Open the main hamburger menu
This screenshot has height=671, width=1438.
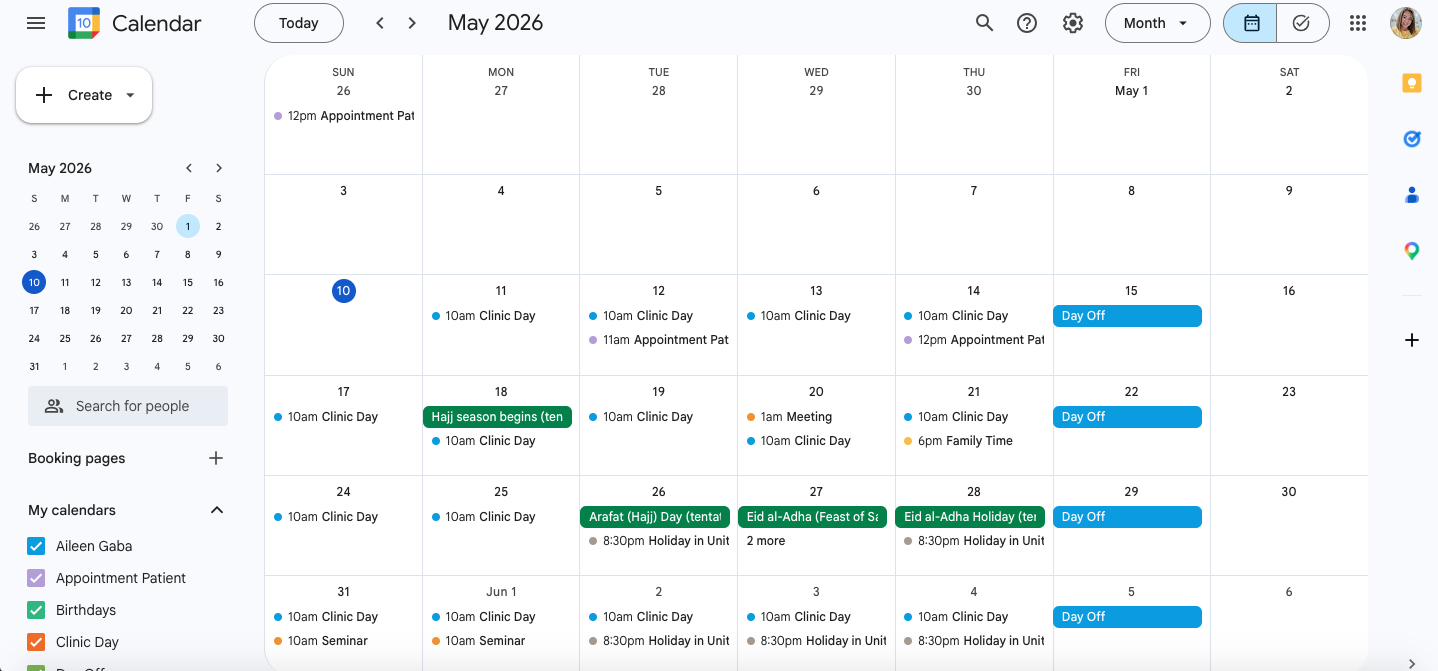(x=36, y=23)
